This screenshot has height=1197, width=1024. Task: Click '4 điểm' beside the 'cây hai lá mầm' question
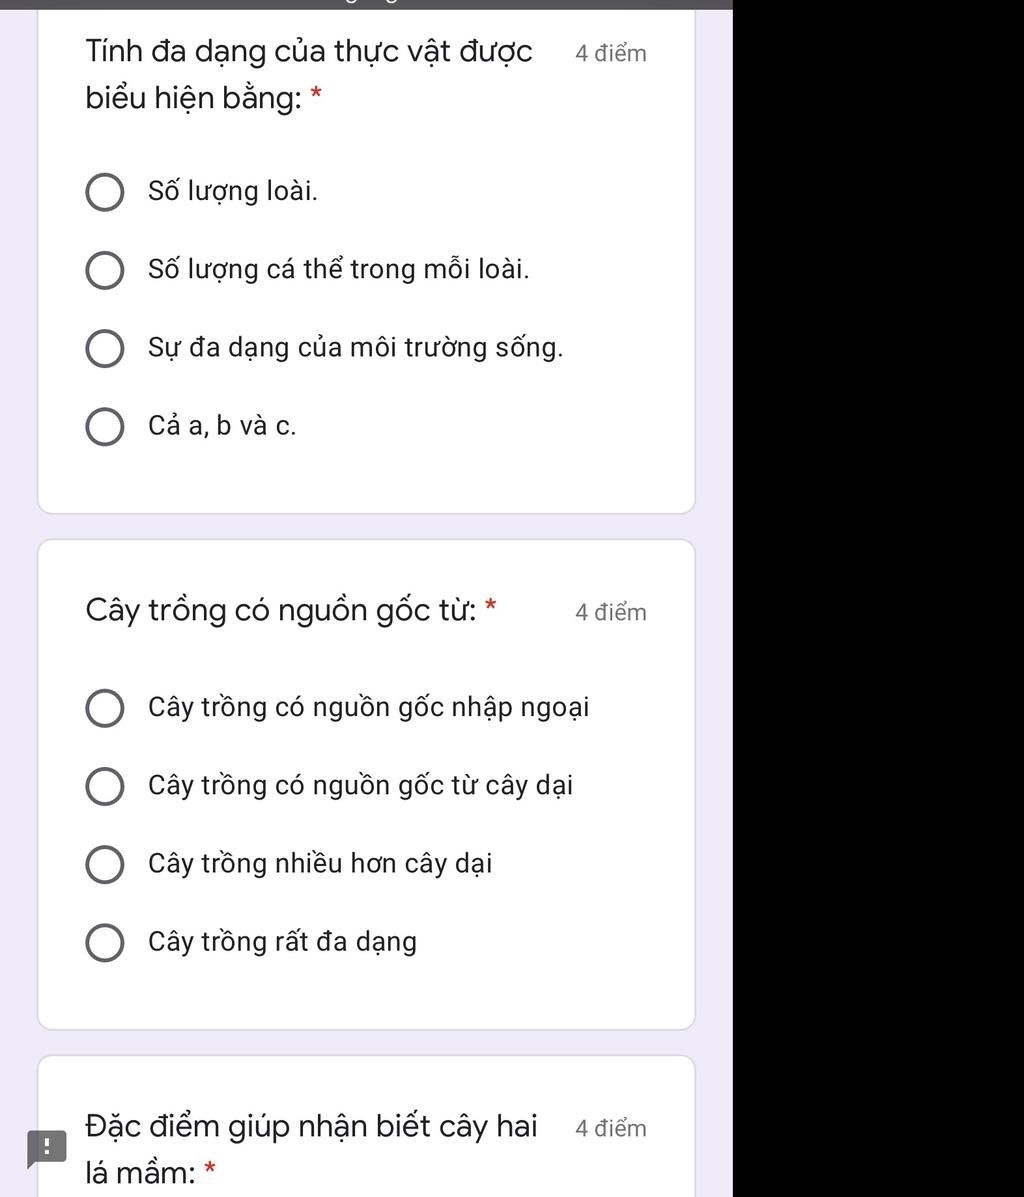point(611,1129)
